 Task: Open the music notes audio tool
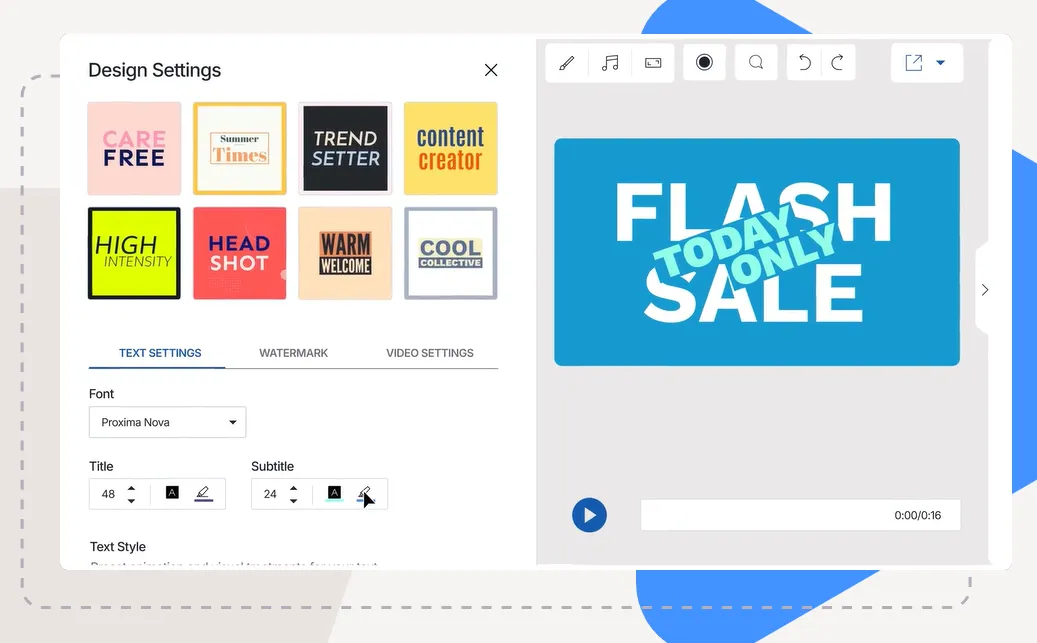tap(610, 63)
